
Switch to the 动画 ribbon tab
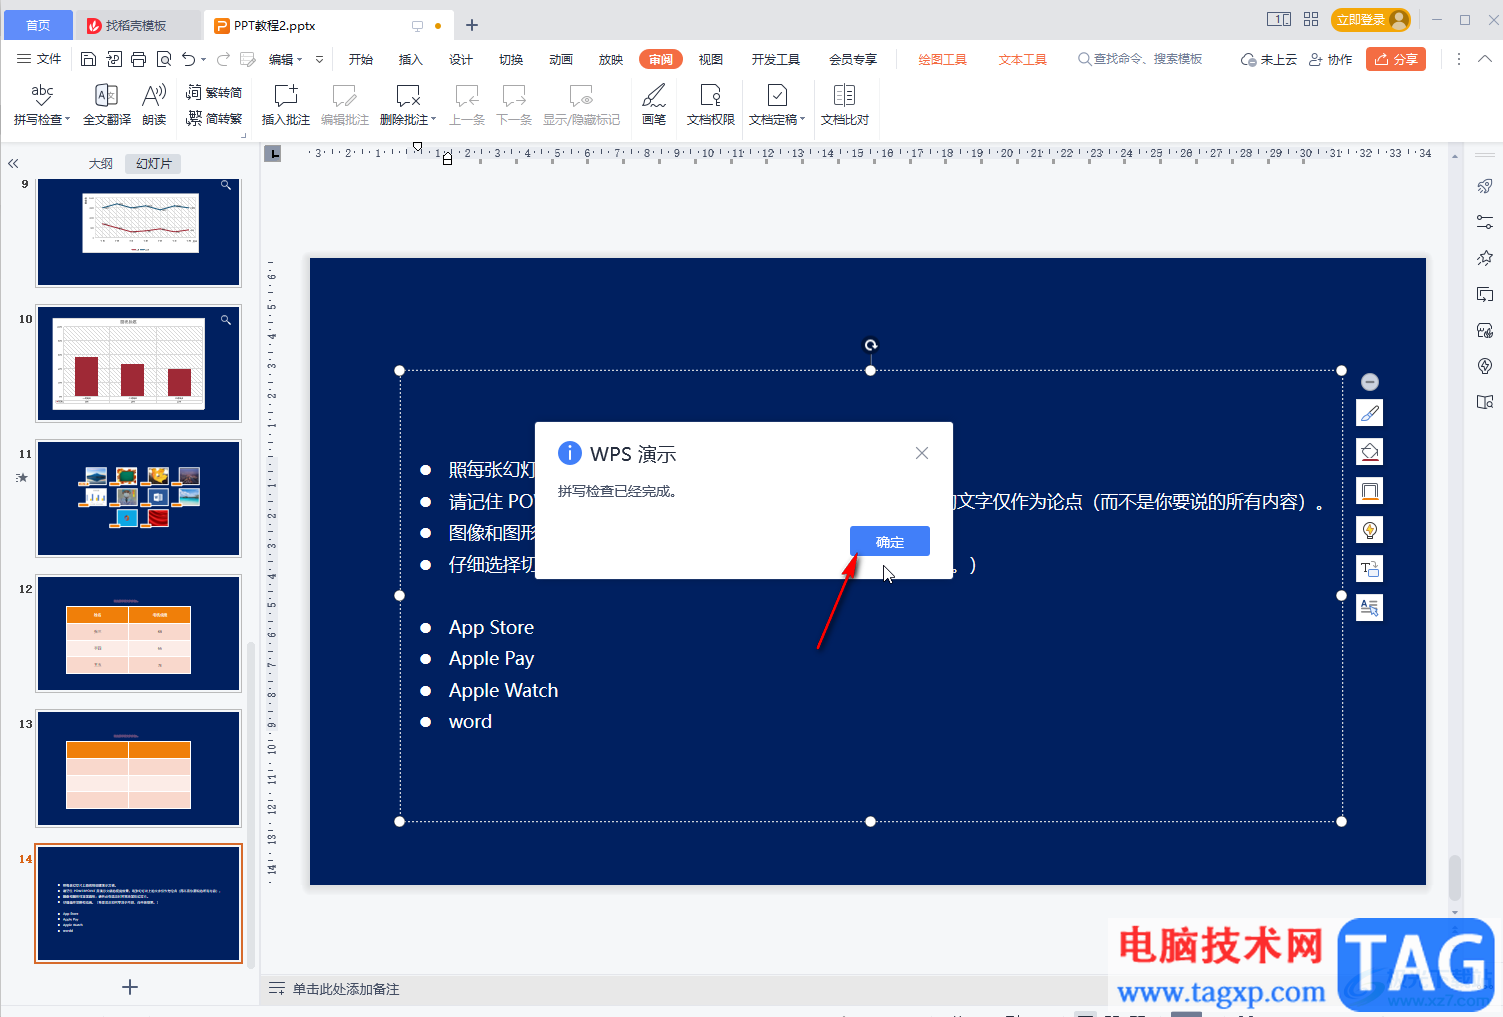pyautogui.click(x=561, y=60)
